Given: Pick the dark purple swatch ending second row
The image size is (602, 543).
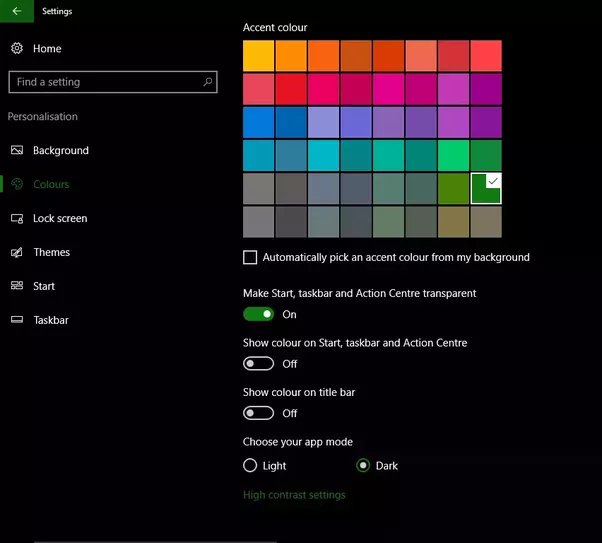Looking at the screenshot, I should [x=486, y=89].
